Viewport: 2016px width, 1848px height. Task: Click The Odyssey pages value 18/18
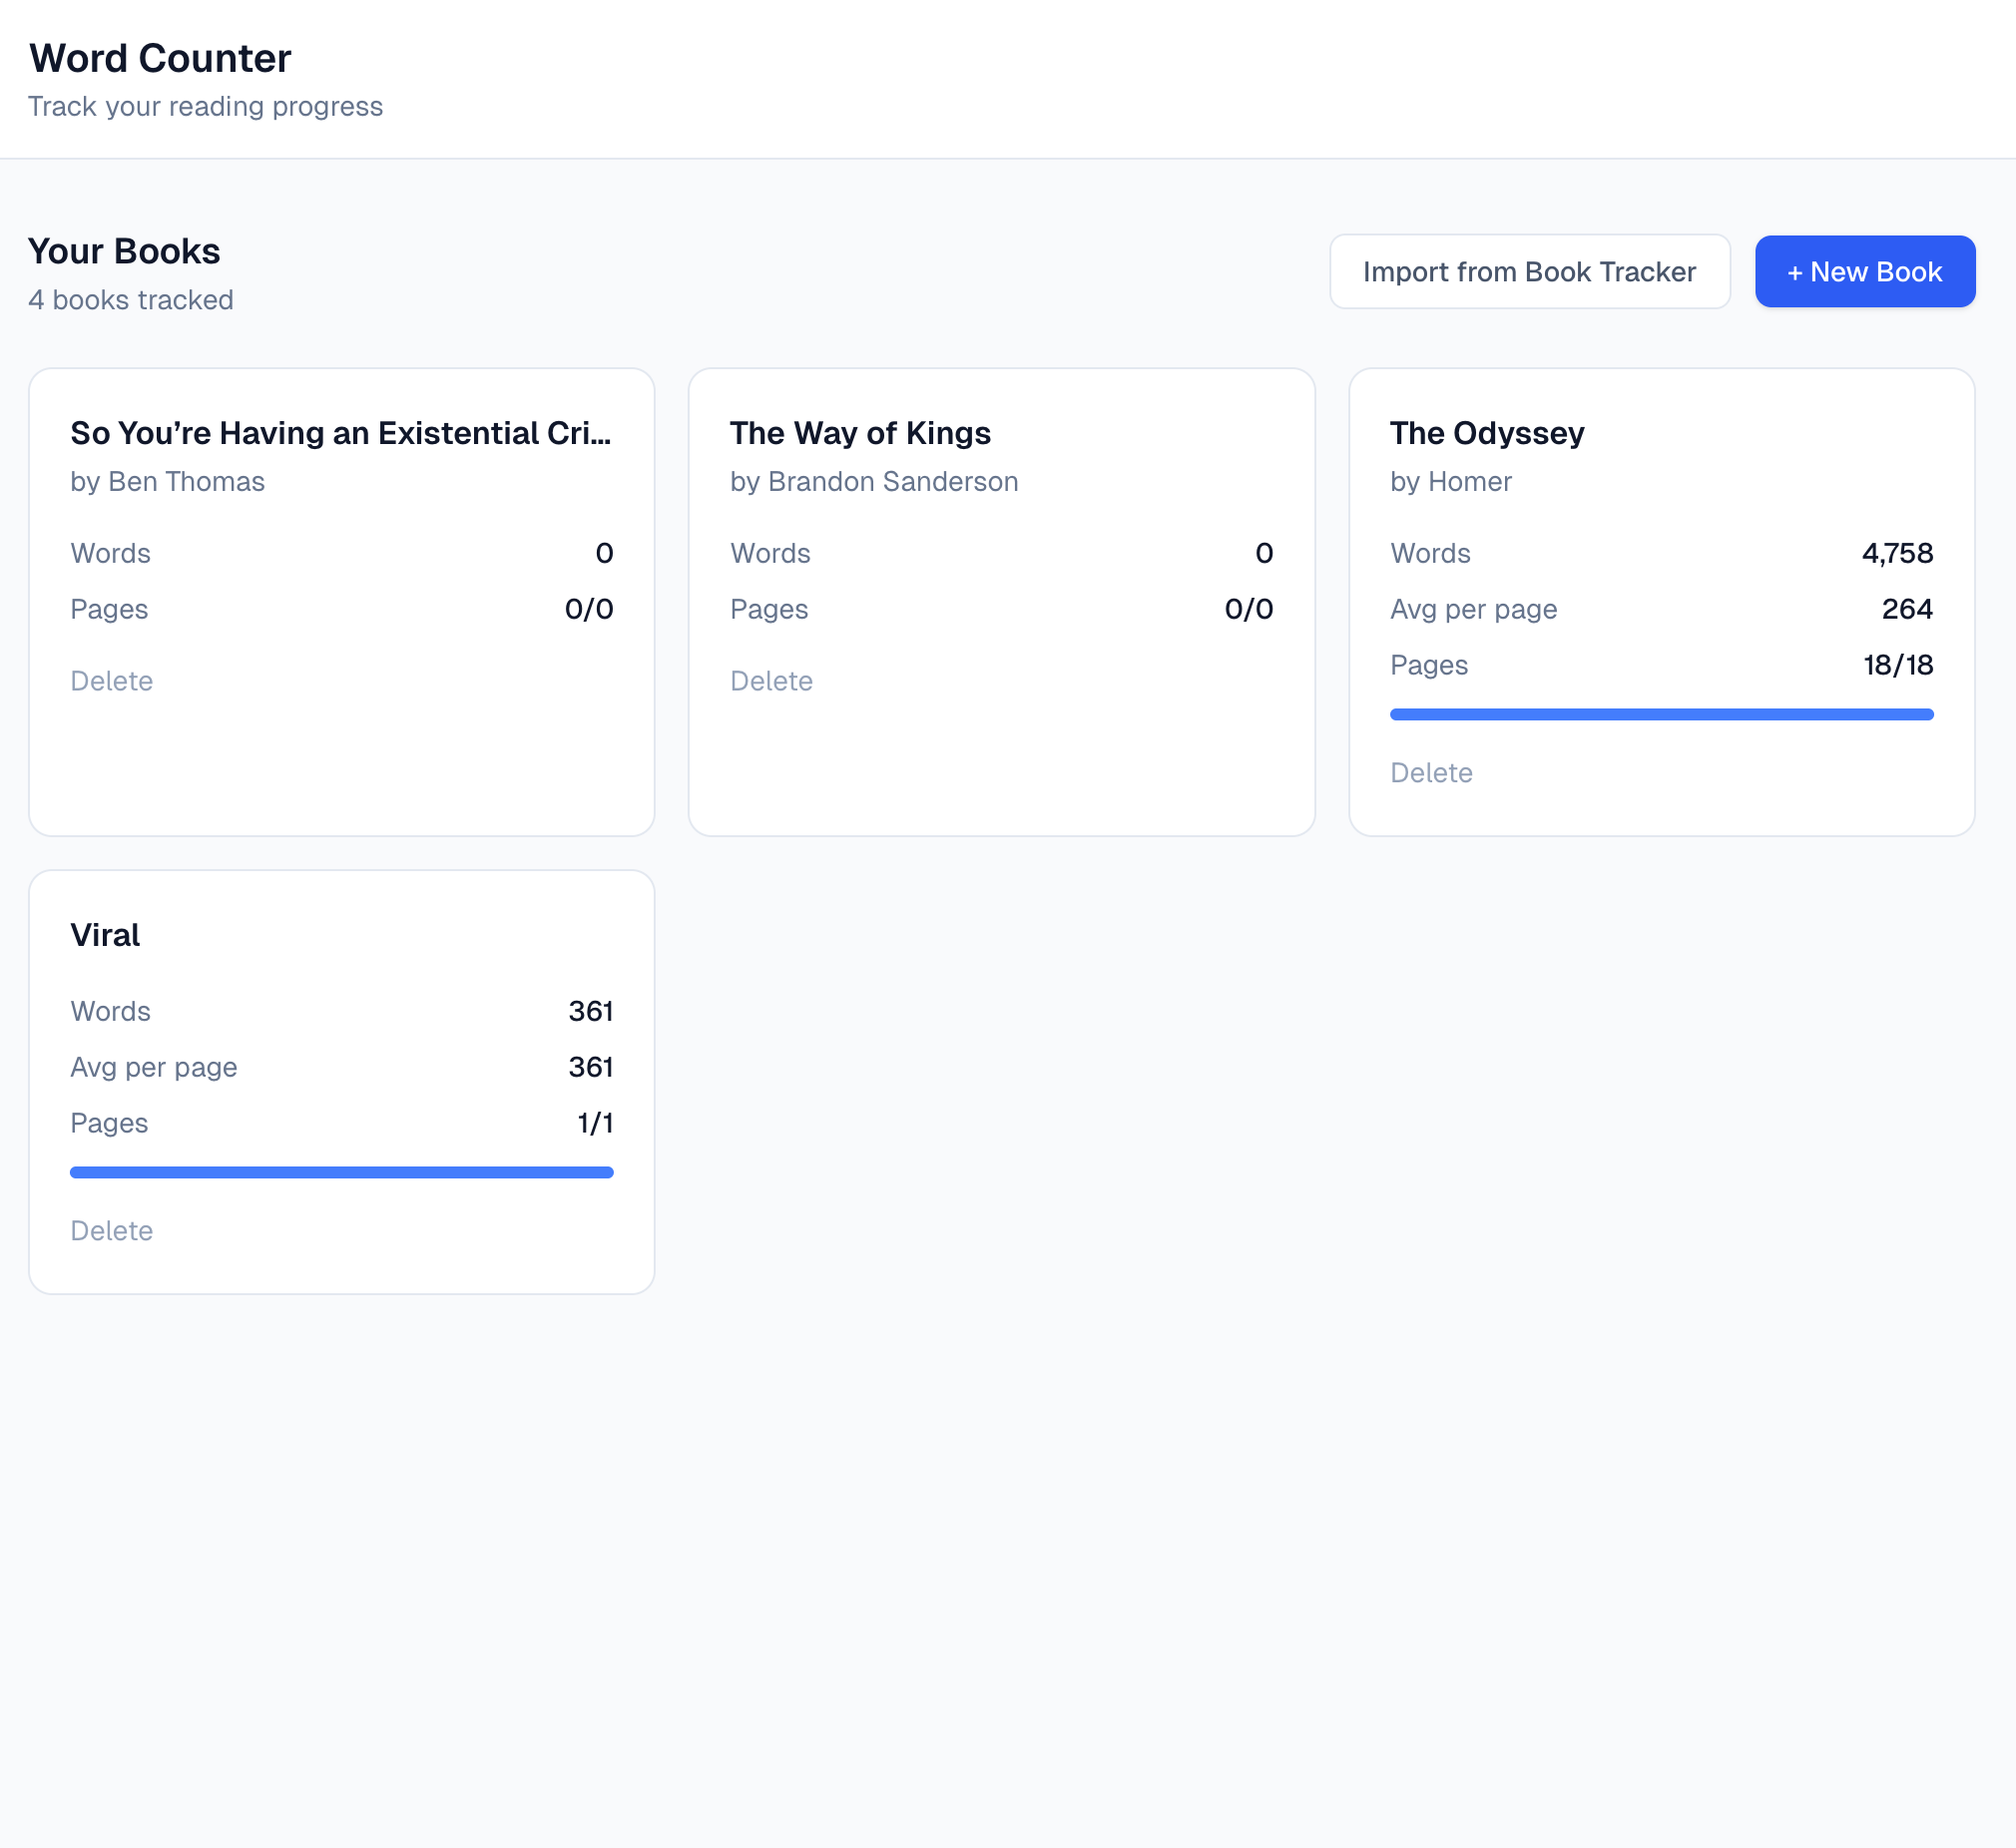click(x=1897, y=665)
